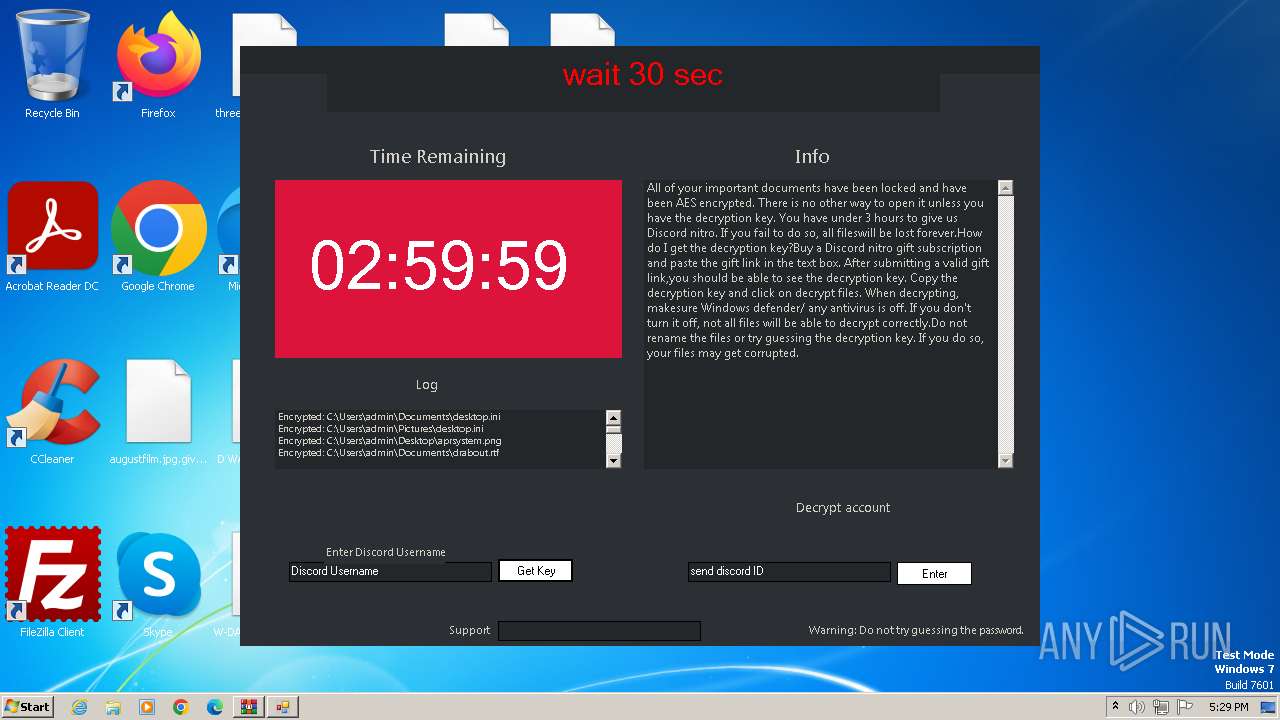Click the Log scrollbar thumb
Viewport: 1280px width, 720px height.
614,432
